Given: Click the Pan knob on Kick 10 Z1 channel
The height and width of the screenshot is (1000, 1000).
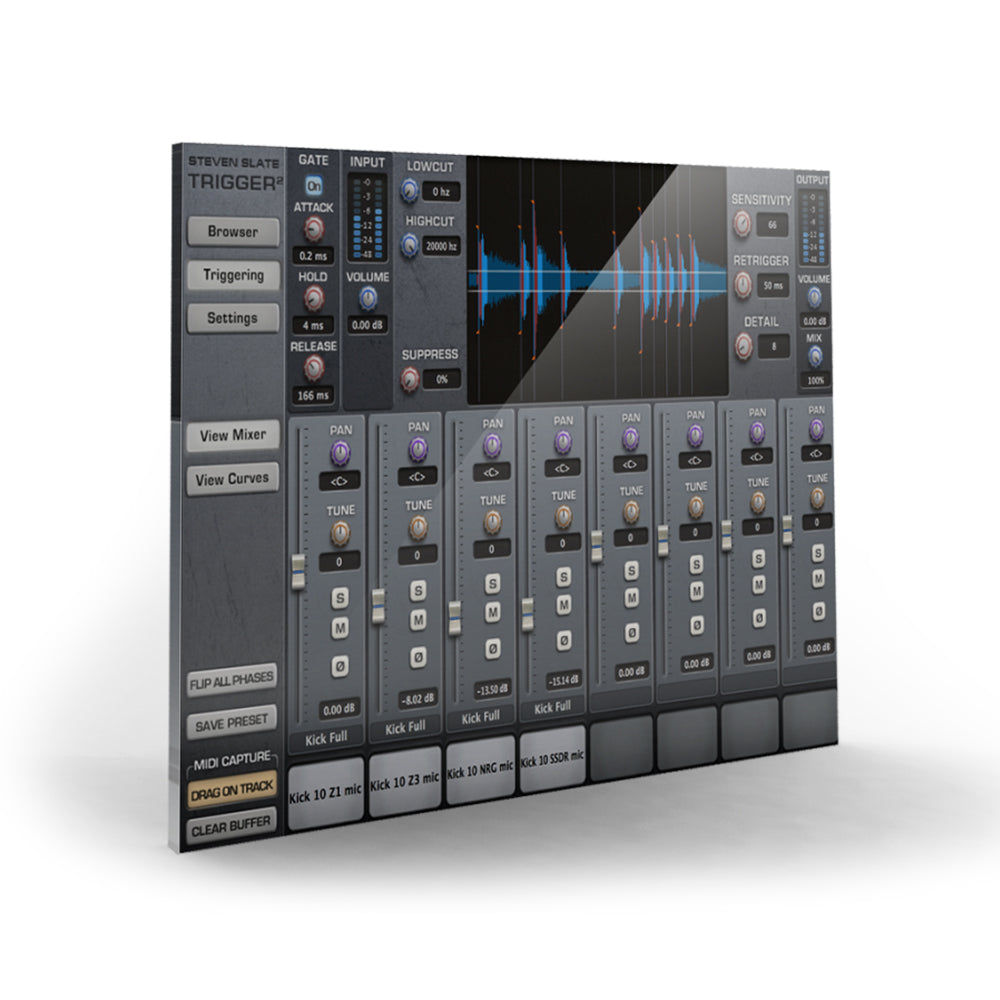Looking at the screenshot, I should 340,453.
